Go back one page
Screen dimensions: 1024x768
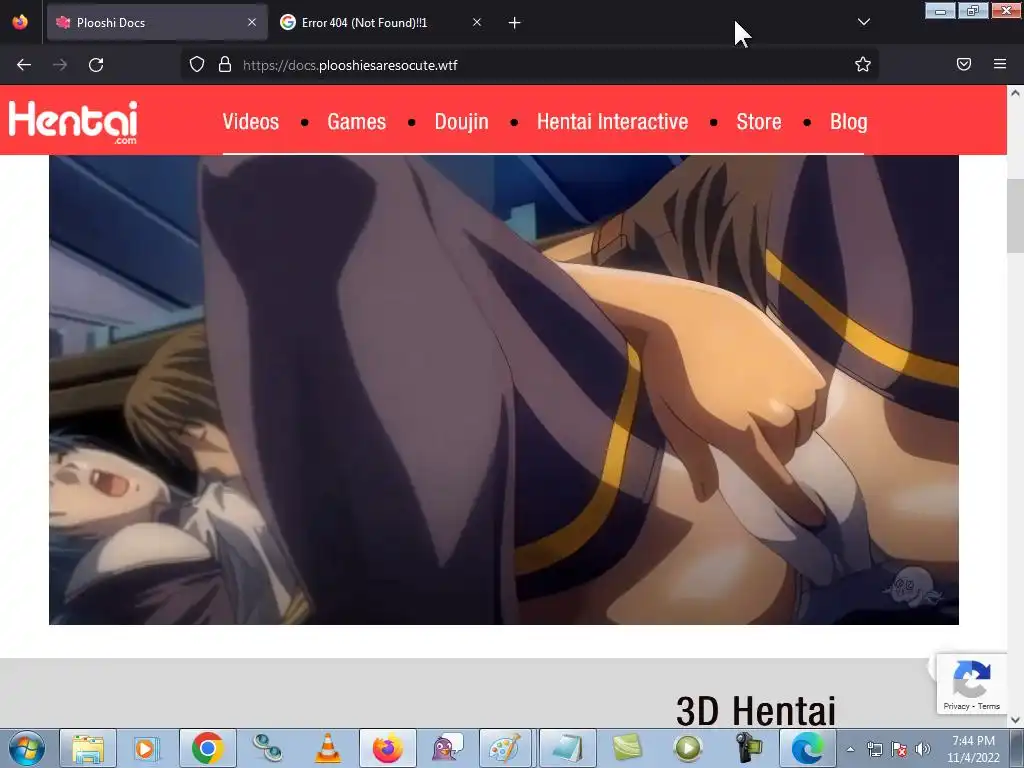(x=24, y=65)
